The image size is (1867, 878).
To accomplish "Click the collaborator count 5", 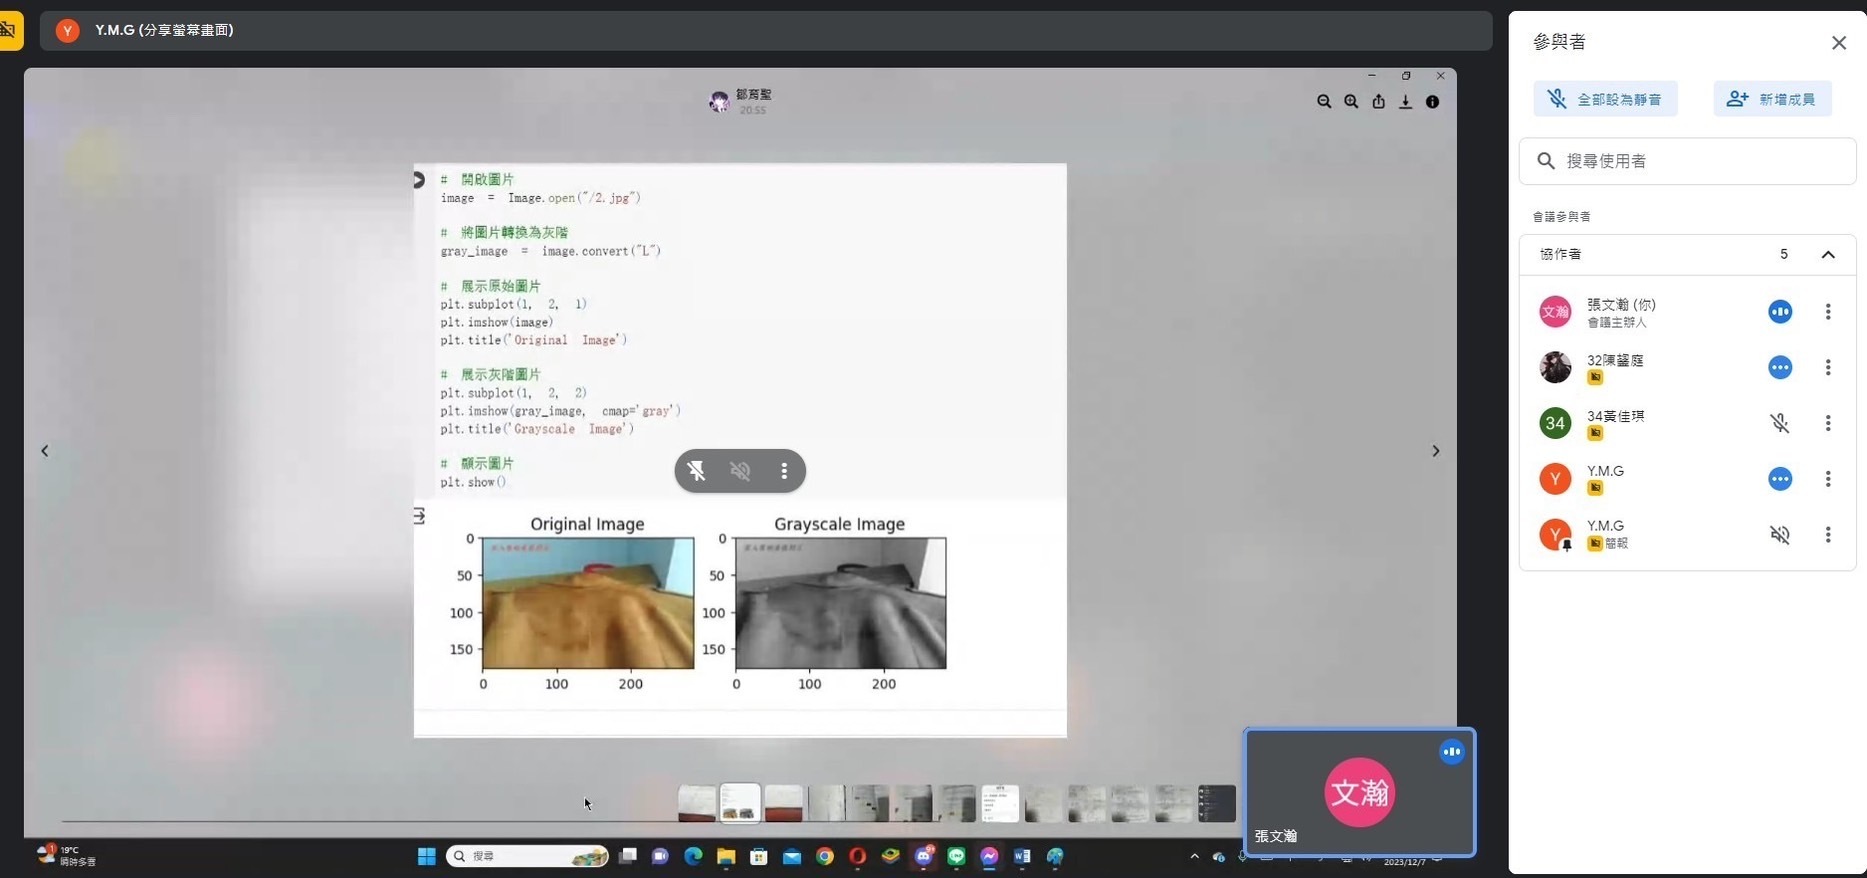I will pos(1783,254).
